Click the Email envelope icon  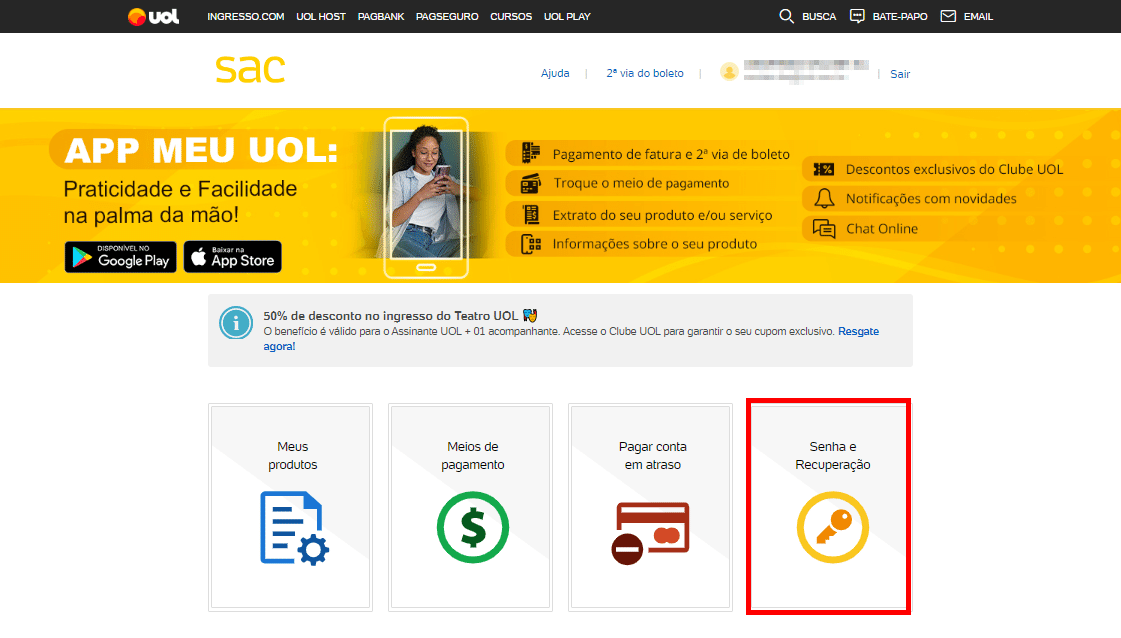[948, 16]
